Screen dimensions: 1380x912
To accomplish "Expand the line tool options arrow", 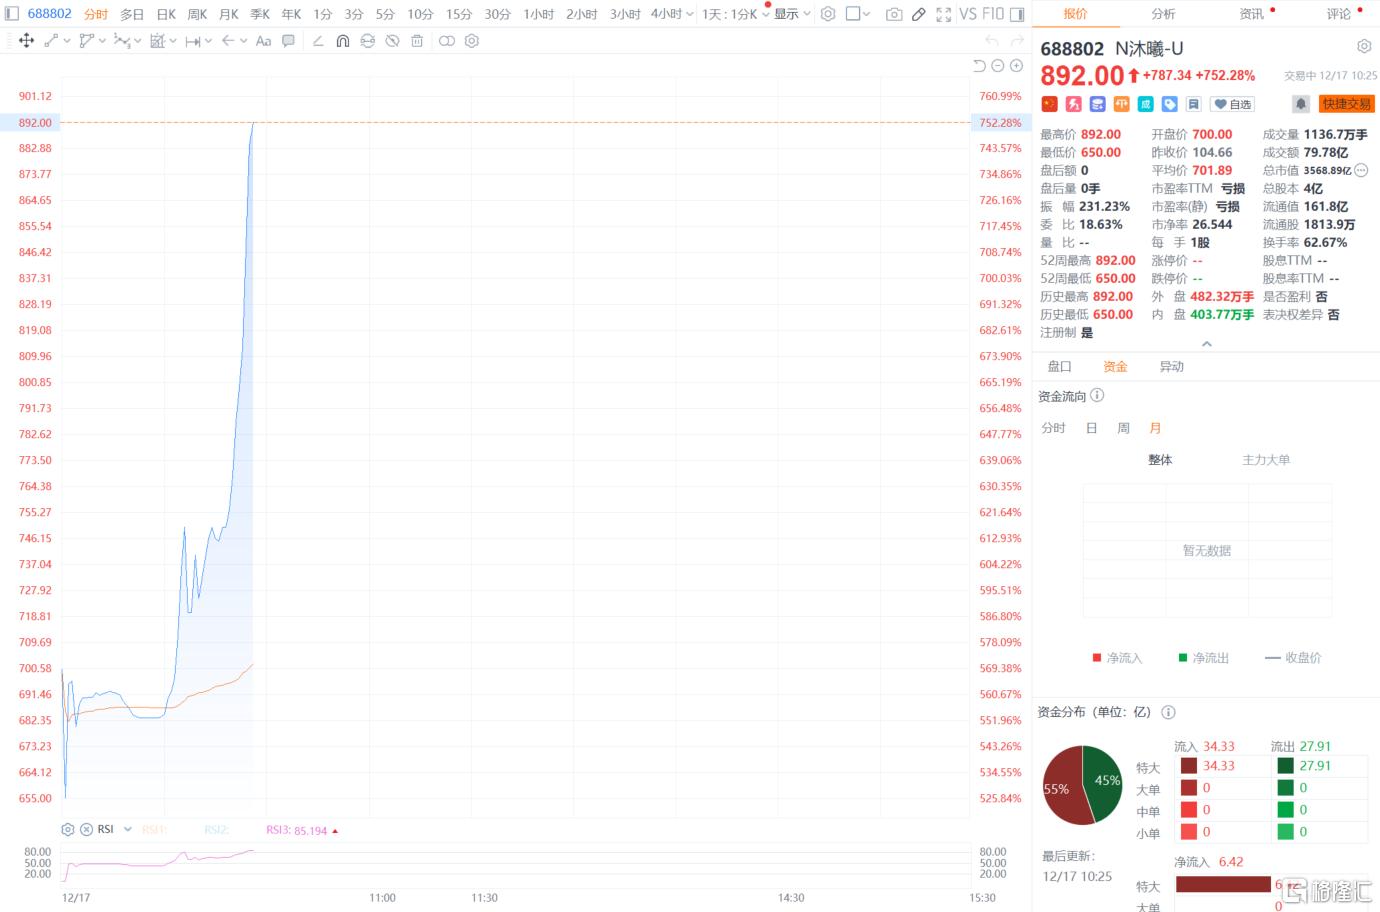I will point(66,41).
